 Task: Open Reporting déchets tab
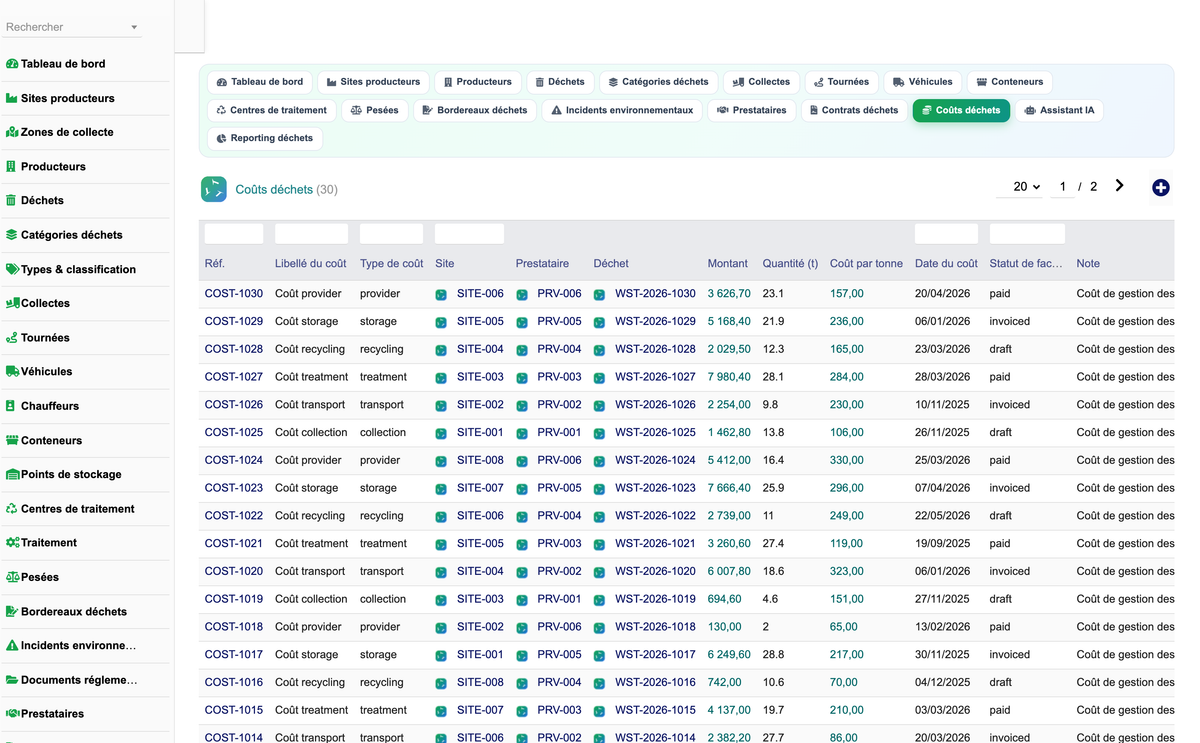point(264,138)
